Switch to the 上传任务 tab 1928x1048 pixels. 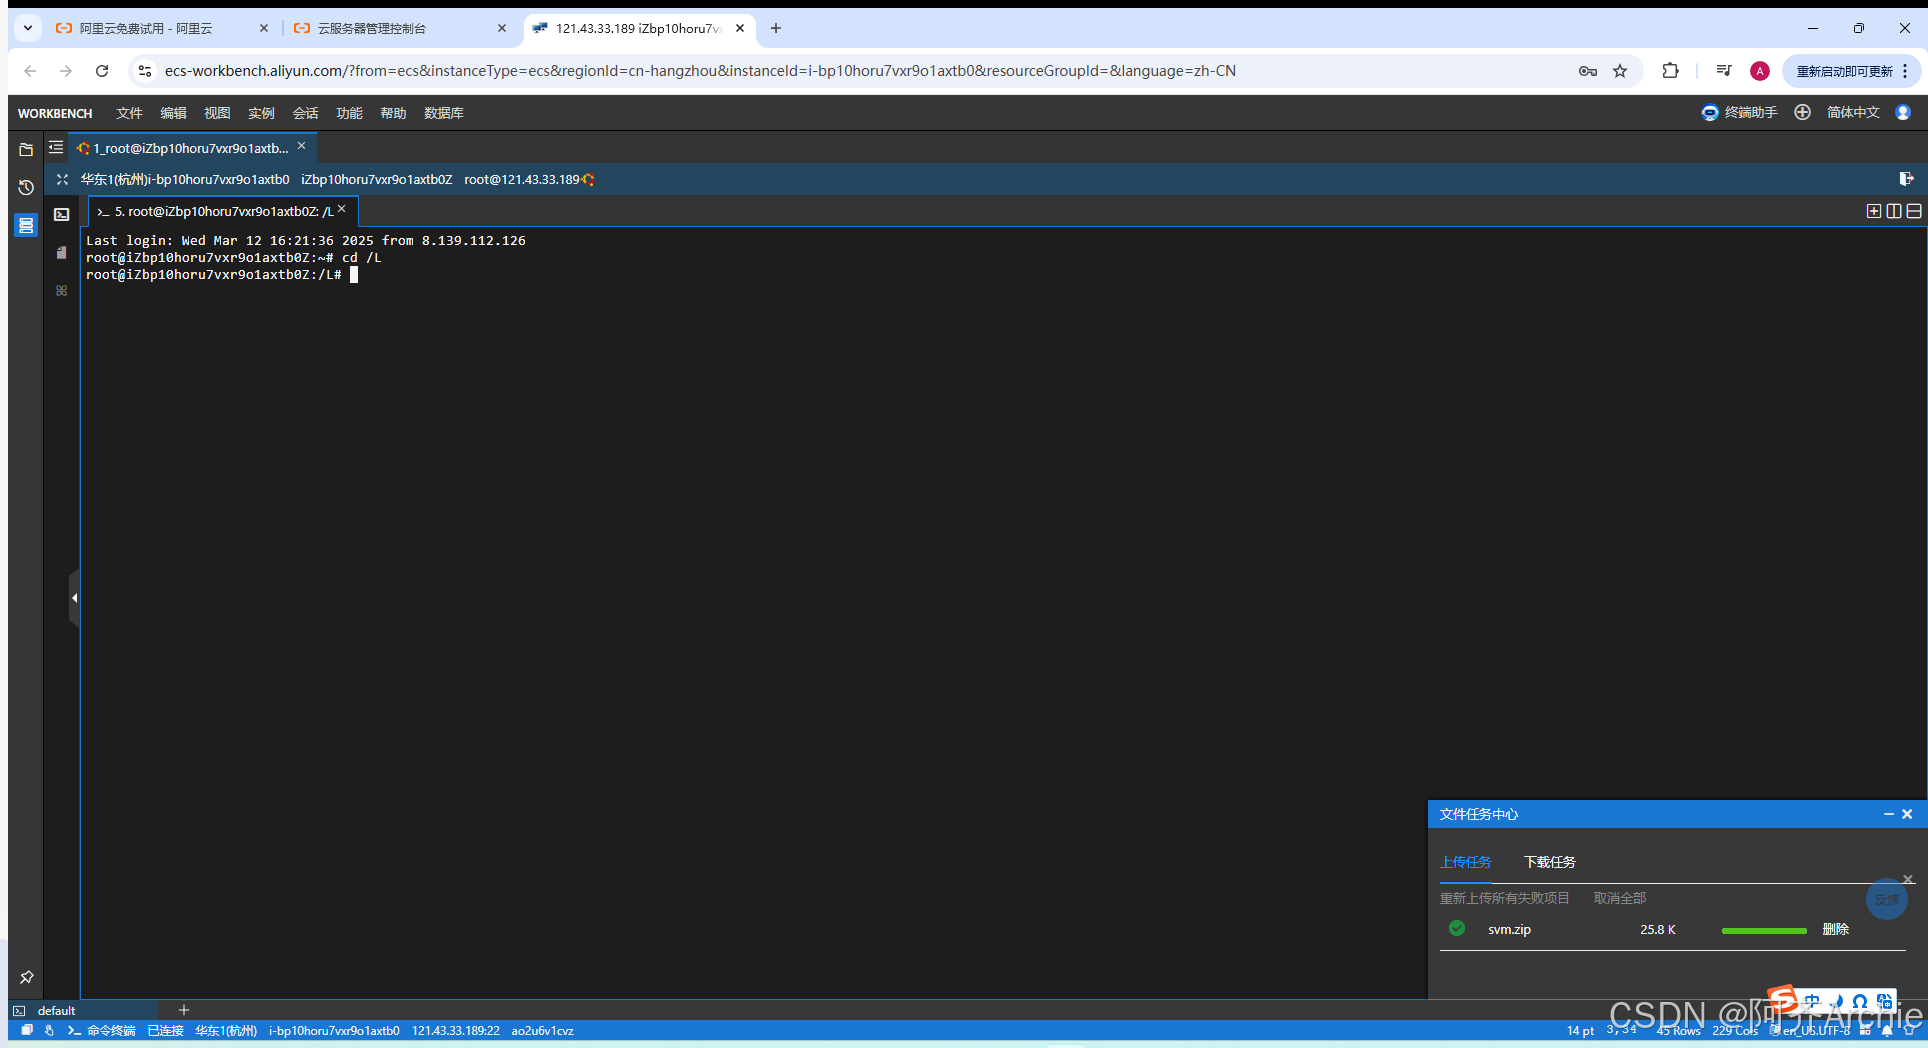[1465, 862]
